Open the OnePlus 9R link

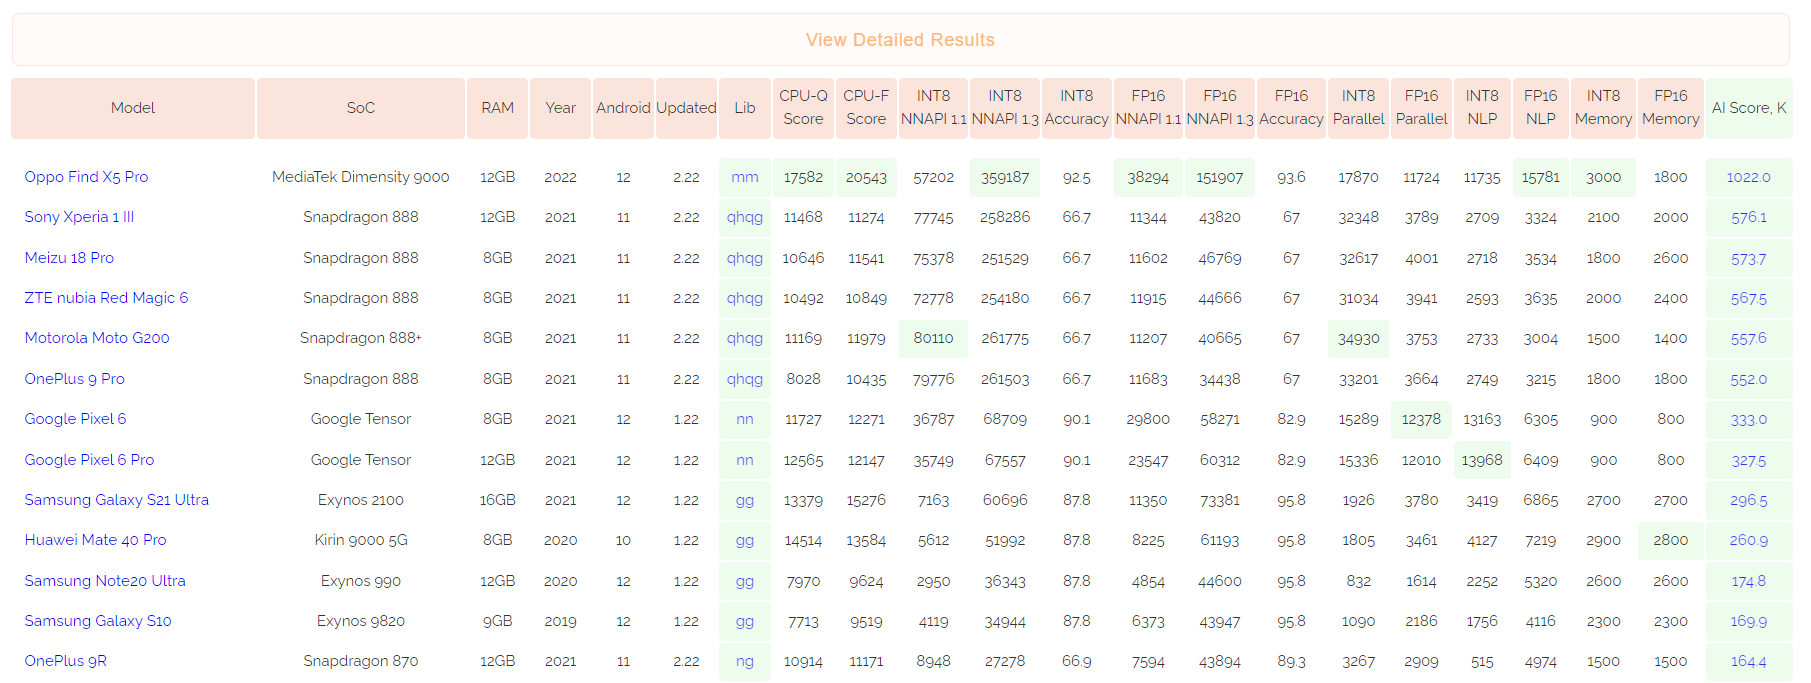tap(65, 661)
